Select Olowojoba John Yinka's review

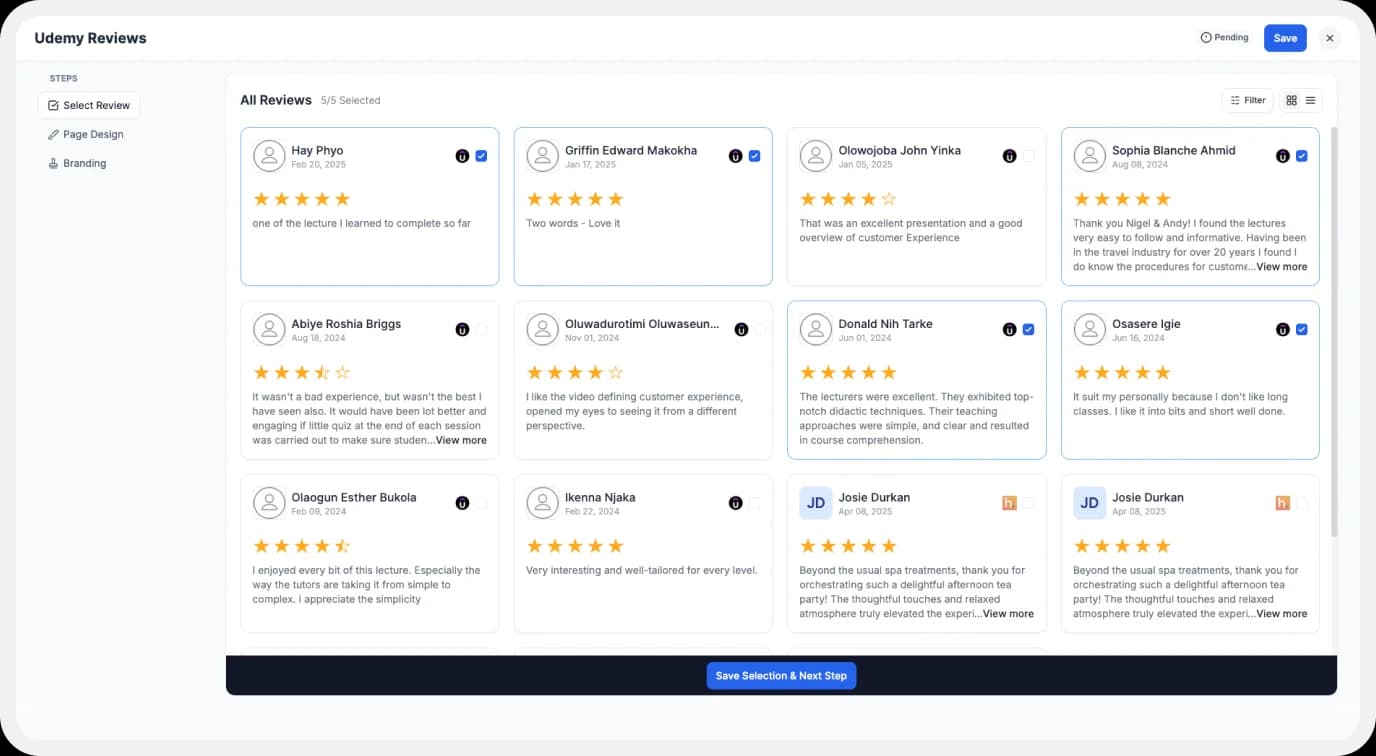click(1028, 156)
